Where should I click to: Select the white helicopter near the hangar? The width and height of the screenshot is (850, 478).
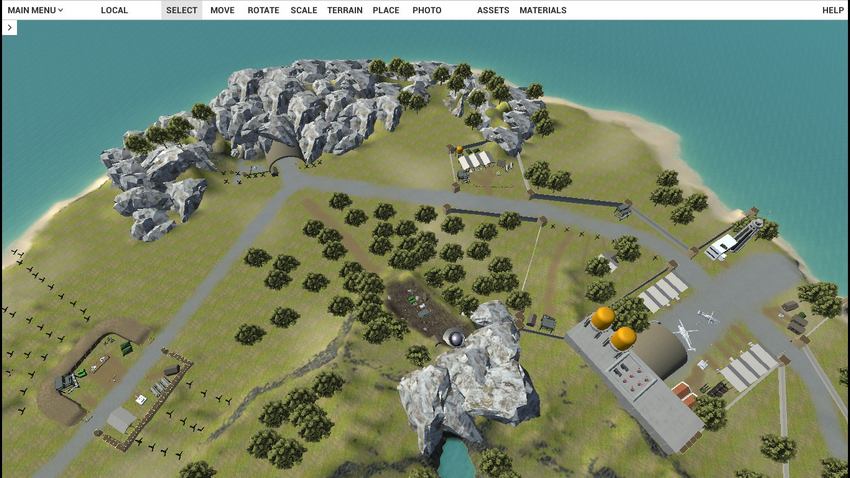[x=686, y=331]
